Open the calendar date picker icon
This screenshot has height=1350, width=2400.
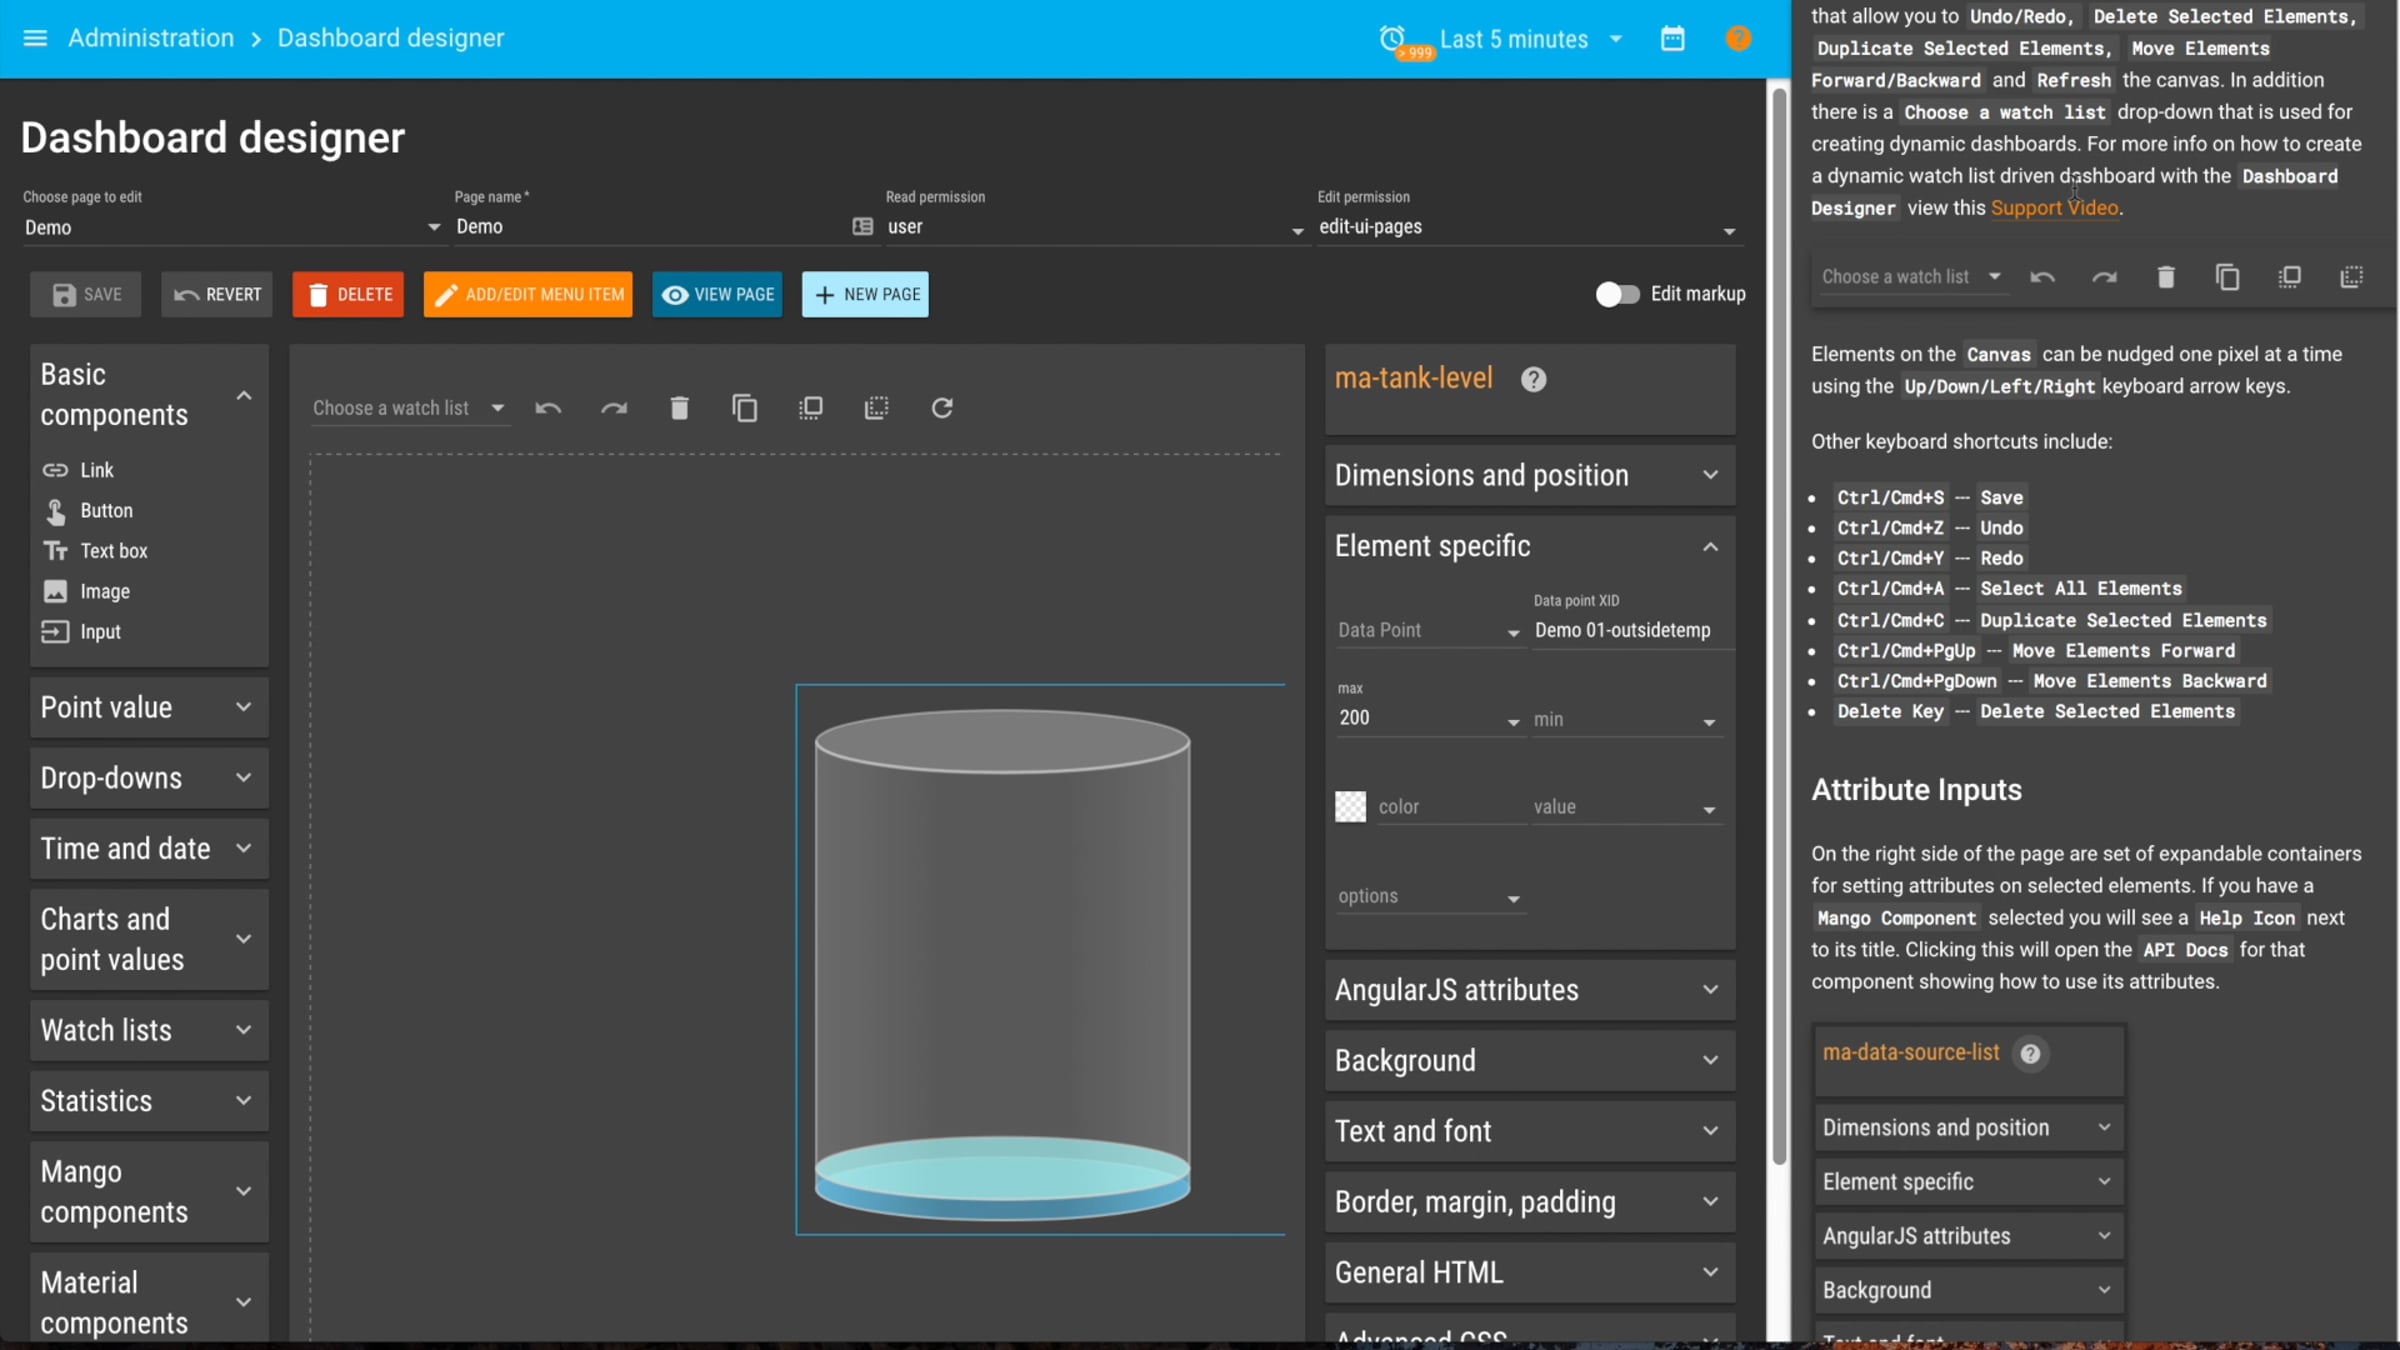[1672, 39]
